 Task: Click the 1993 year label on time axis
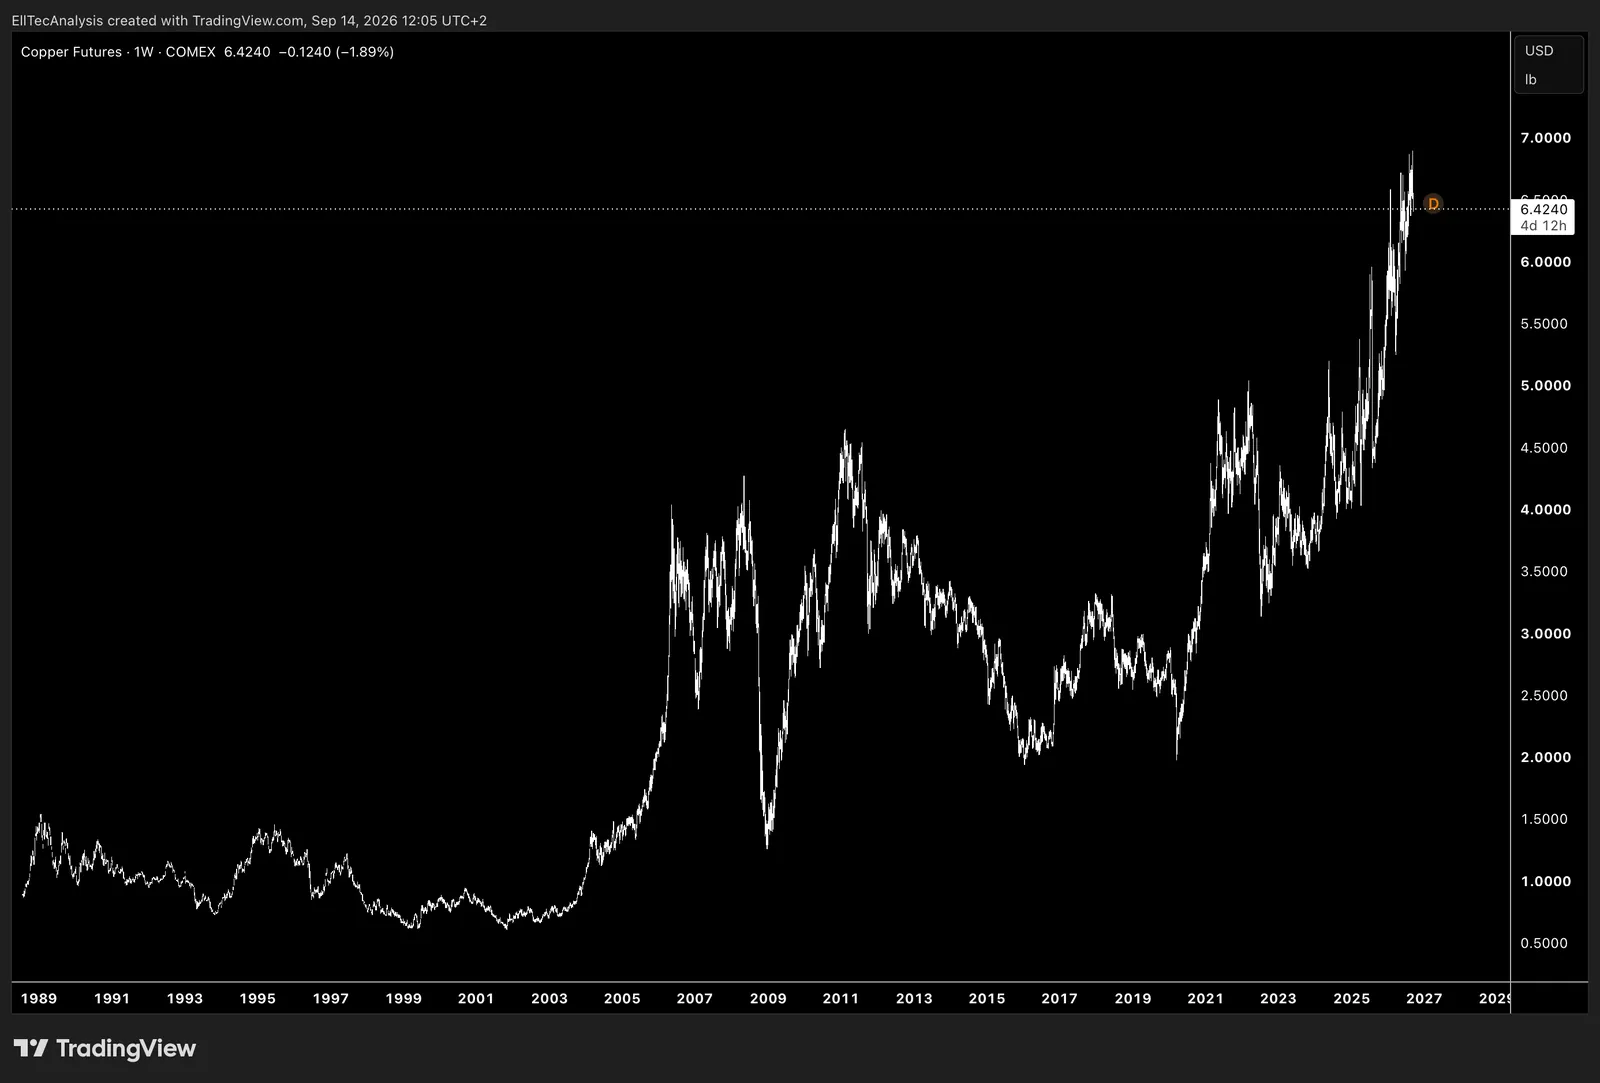(x=185, y=998)
